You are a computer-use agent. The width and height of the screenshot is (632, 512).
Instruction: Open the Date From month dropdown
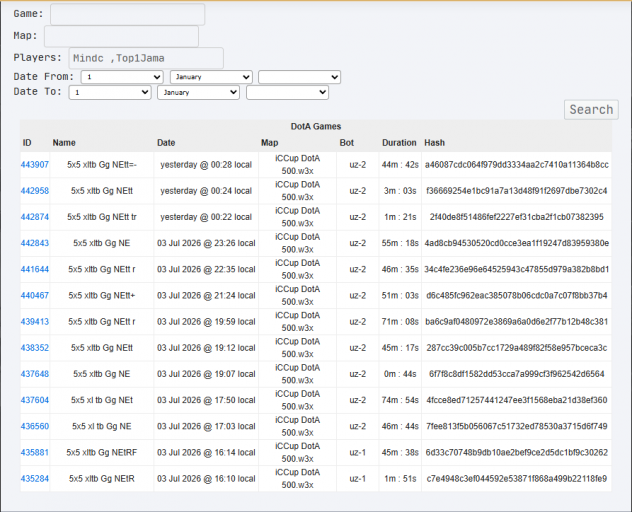click(x=211, y=77)
